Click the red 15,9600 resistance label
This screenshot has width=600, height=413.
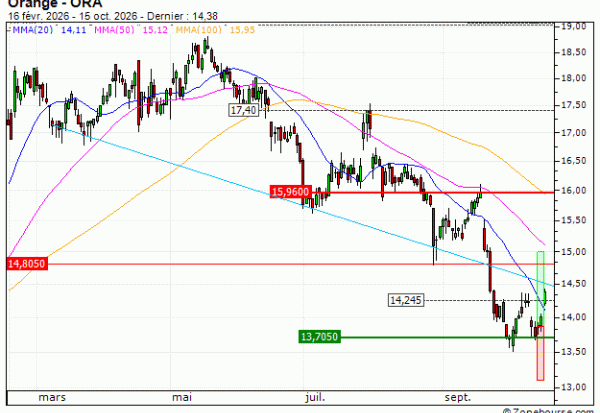pyautogui.click(x=291, y=191)
